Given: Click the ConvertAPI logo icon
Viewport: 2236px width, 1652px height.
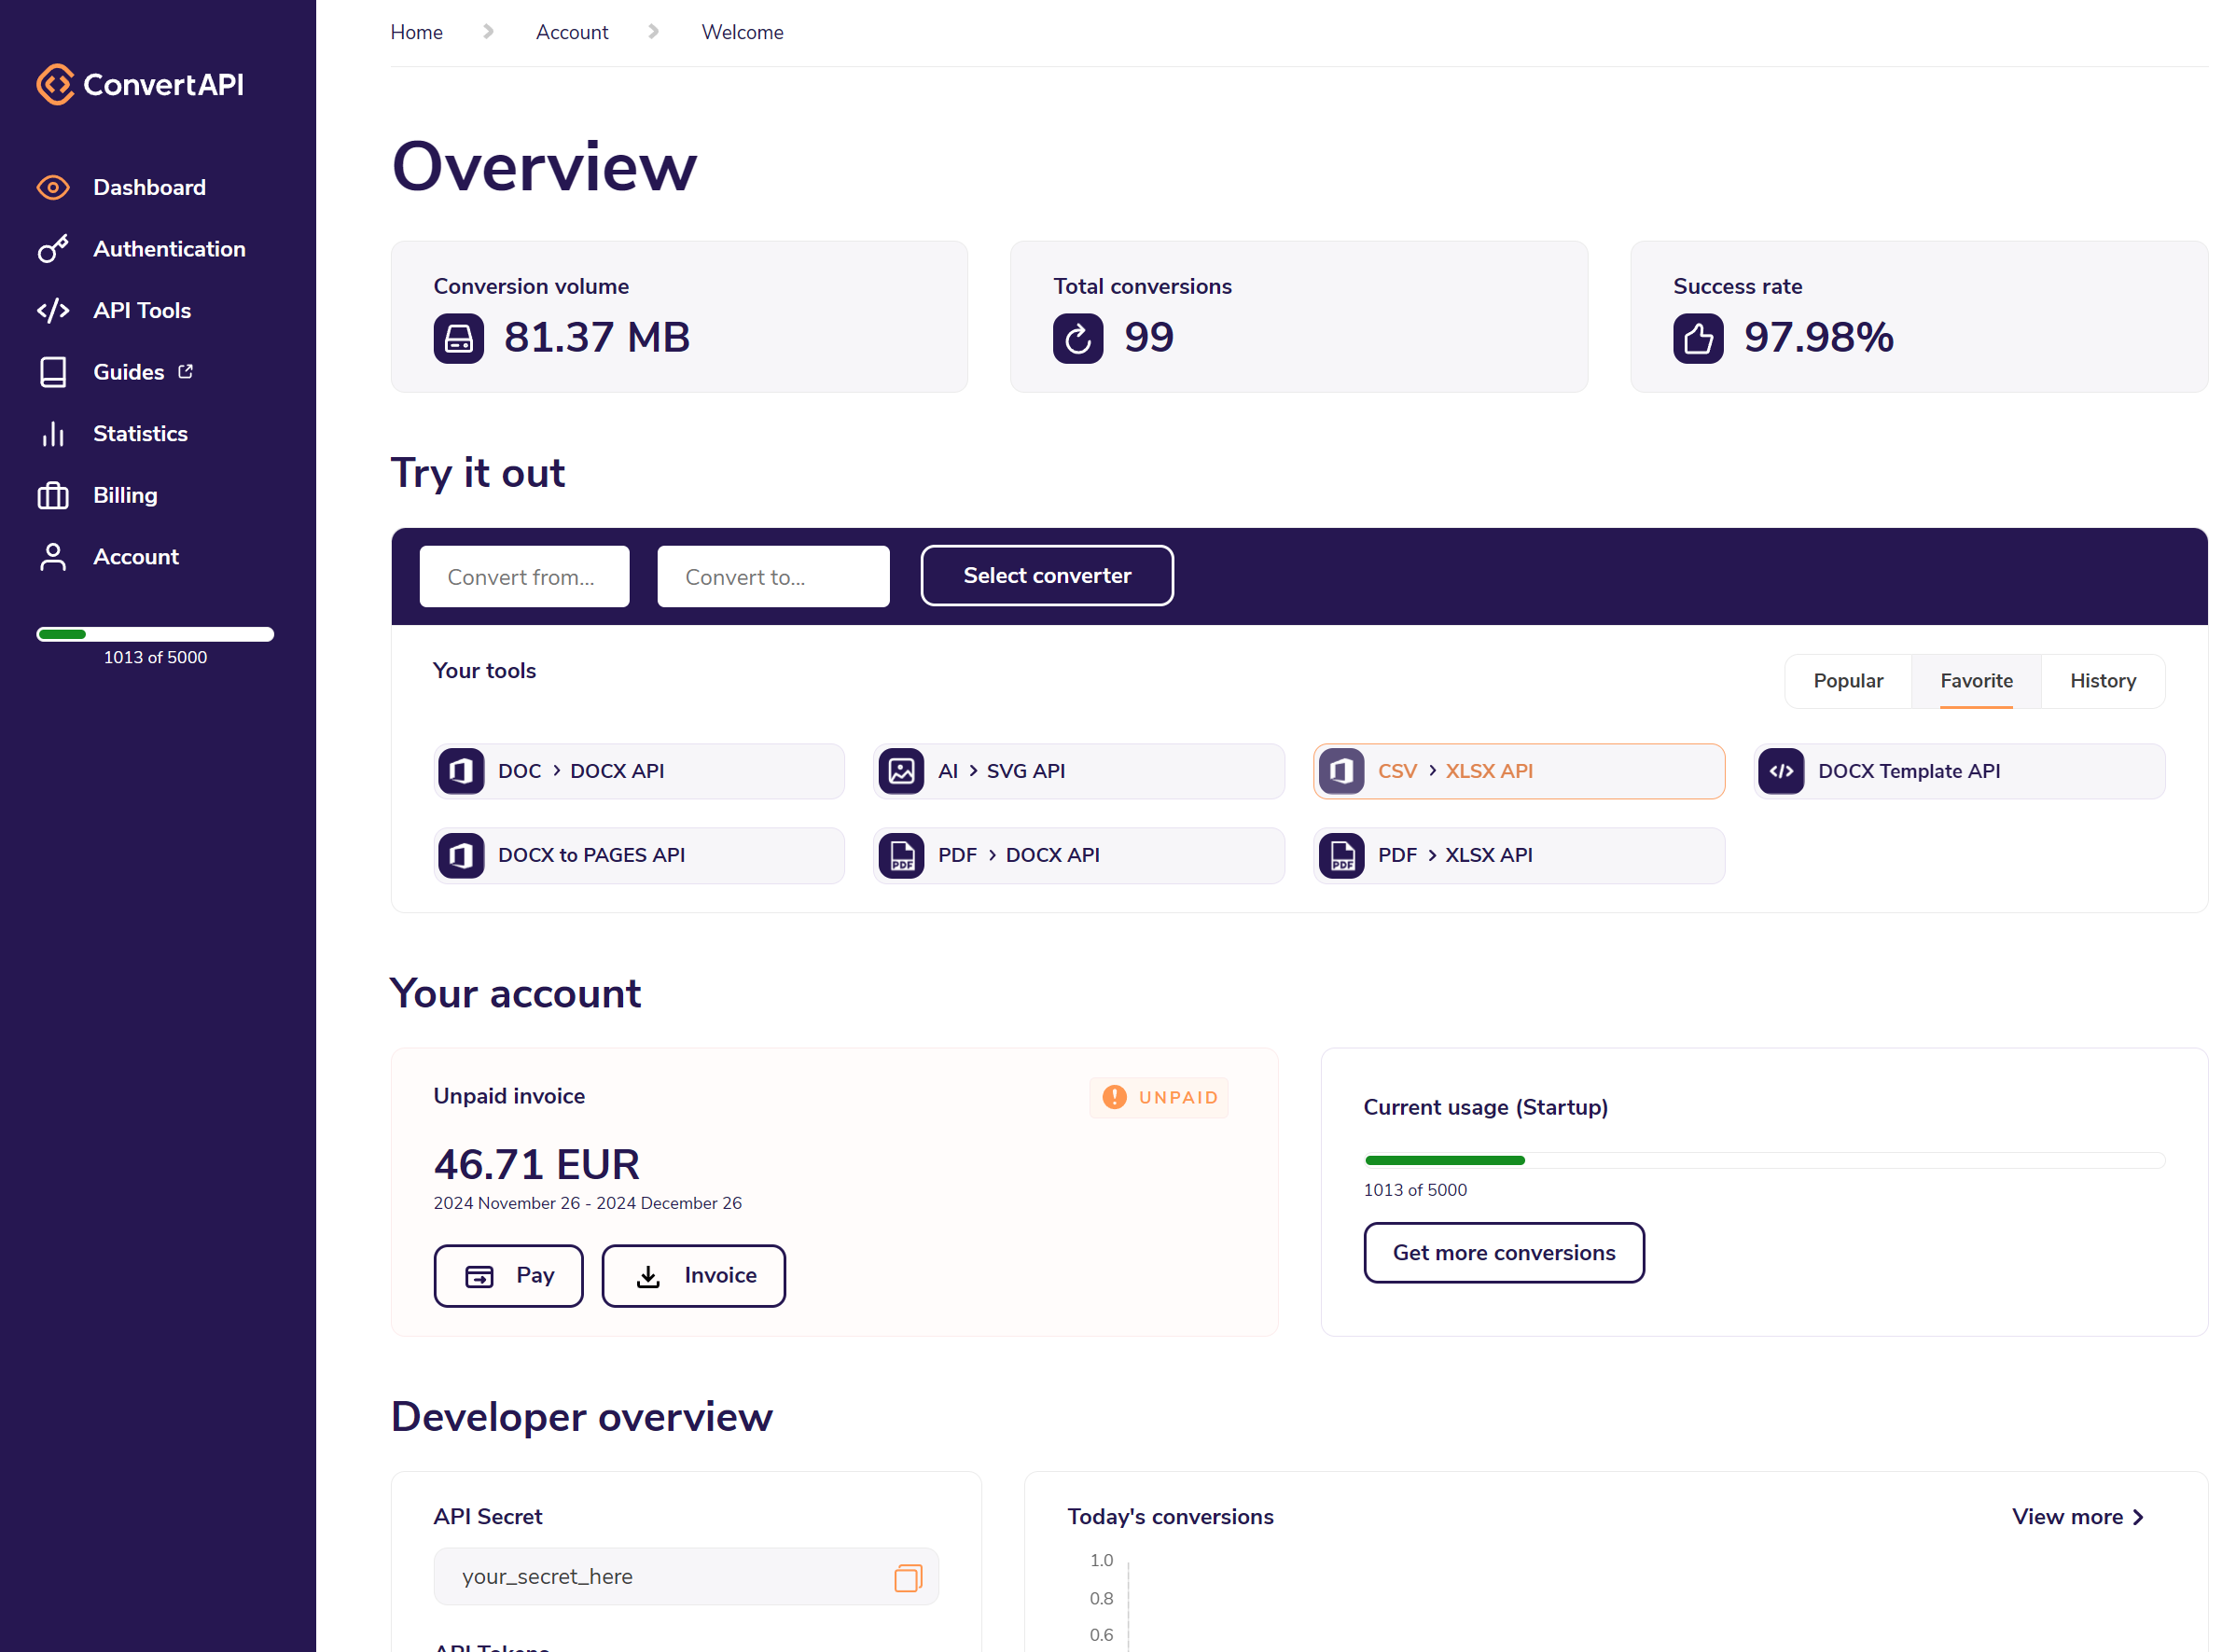Looking at the screenshot, I should (55, 85).
